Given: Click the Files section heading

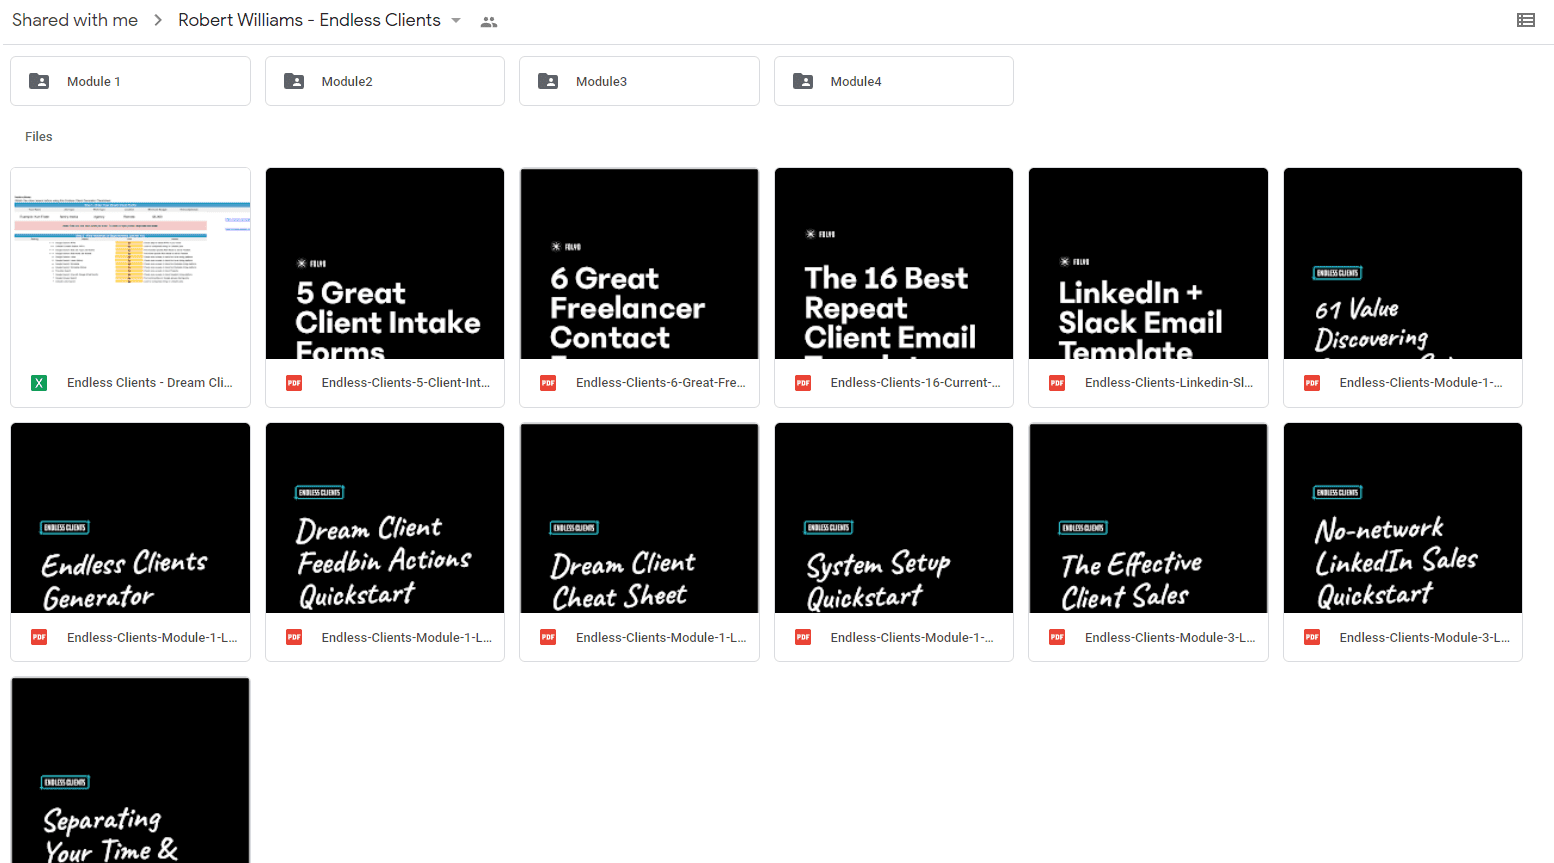Looking at the screenshot, I should pyautogui.click(x=39, y=136).
